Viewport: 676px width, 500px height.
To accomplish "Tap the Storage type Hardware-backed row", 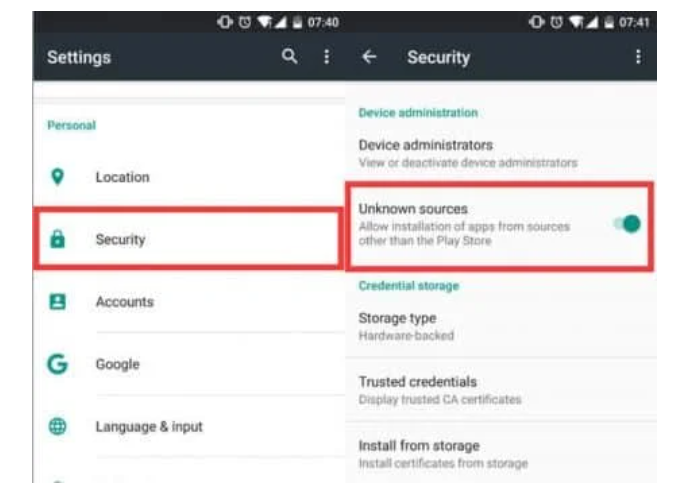I will (501, 326).
